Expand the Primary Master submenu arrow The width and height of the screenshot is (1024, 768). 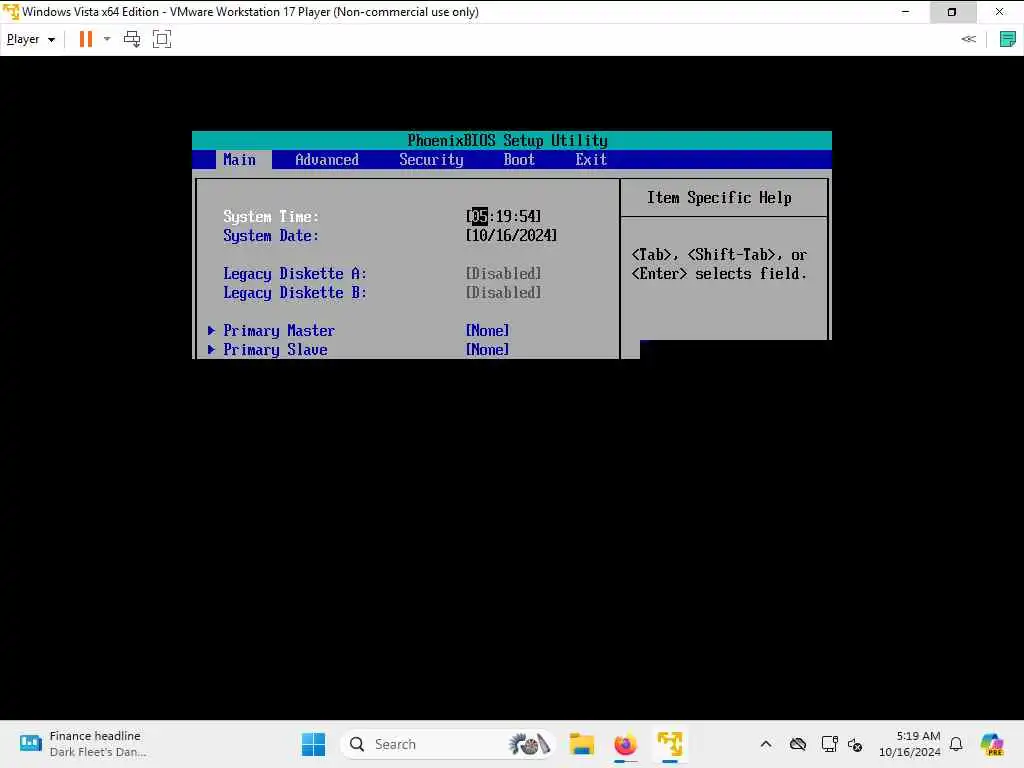212,330
